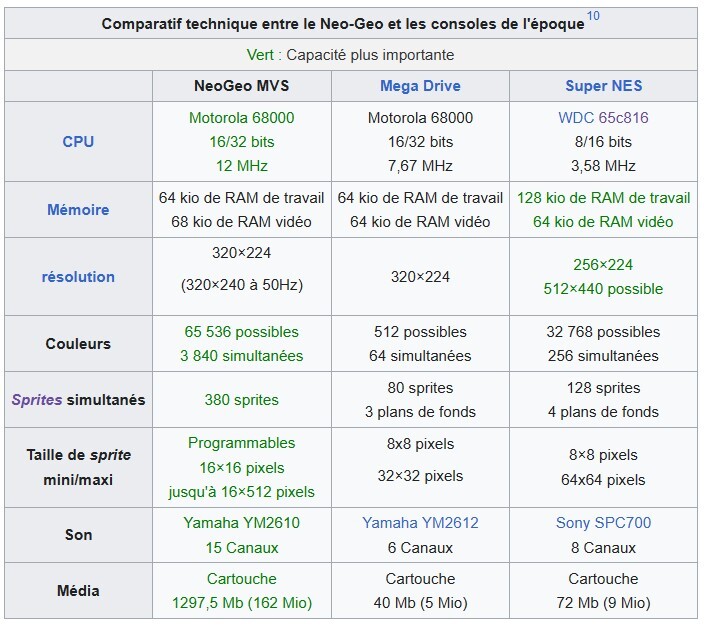This screenshot has width=704, height=626.
Task: Click the table title caption text
Action: tap(342, 23)
